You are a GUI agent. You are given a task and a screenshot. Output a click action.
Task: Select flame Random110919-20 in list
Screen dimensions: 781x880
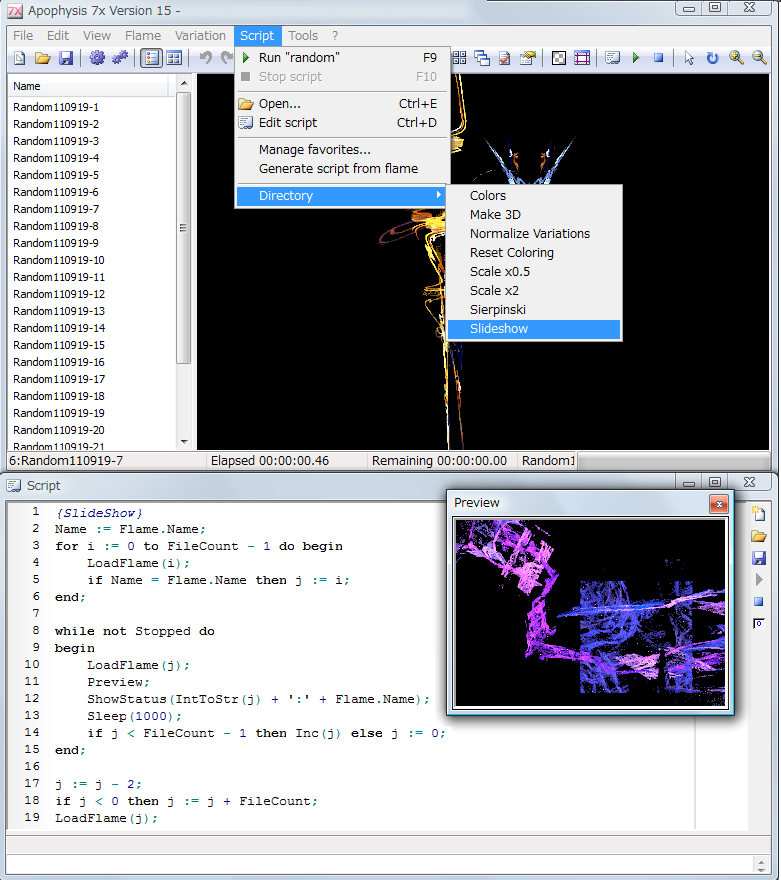tap(59, 430)
